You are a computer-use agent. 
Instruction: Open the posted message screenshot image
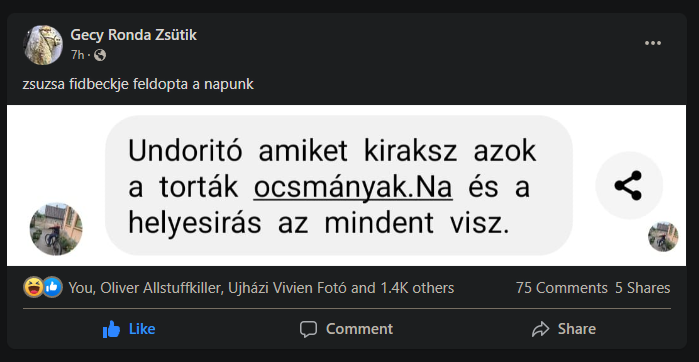pyautogui.click(x=346, y=185)
